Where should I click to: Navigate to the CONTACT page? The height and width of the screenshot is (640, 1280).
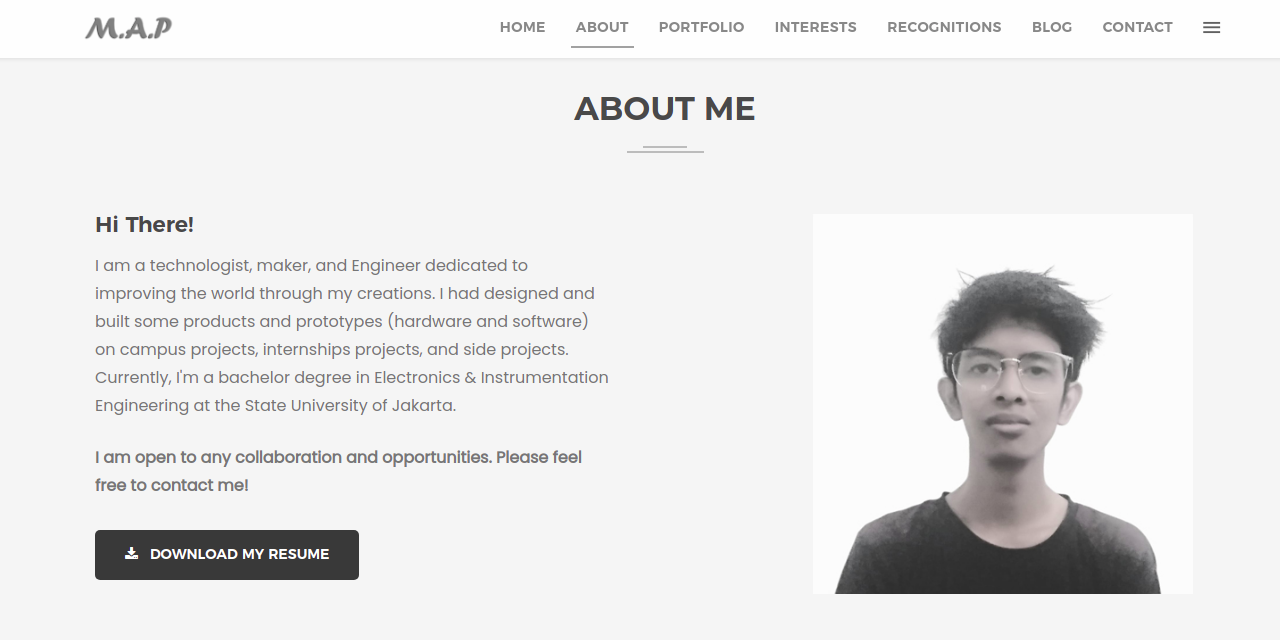pos(1137,27)
